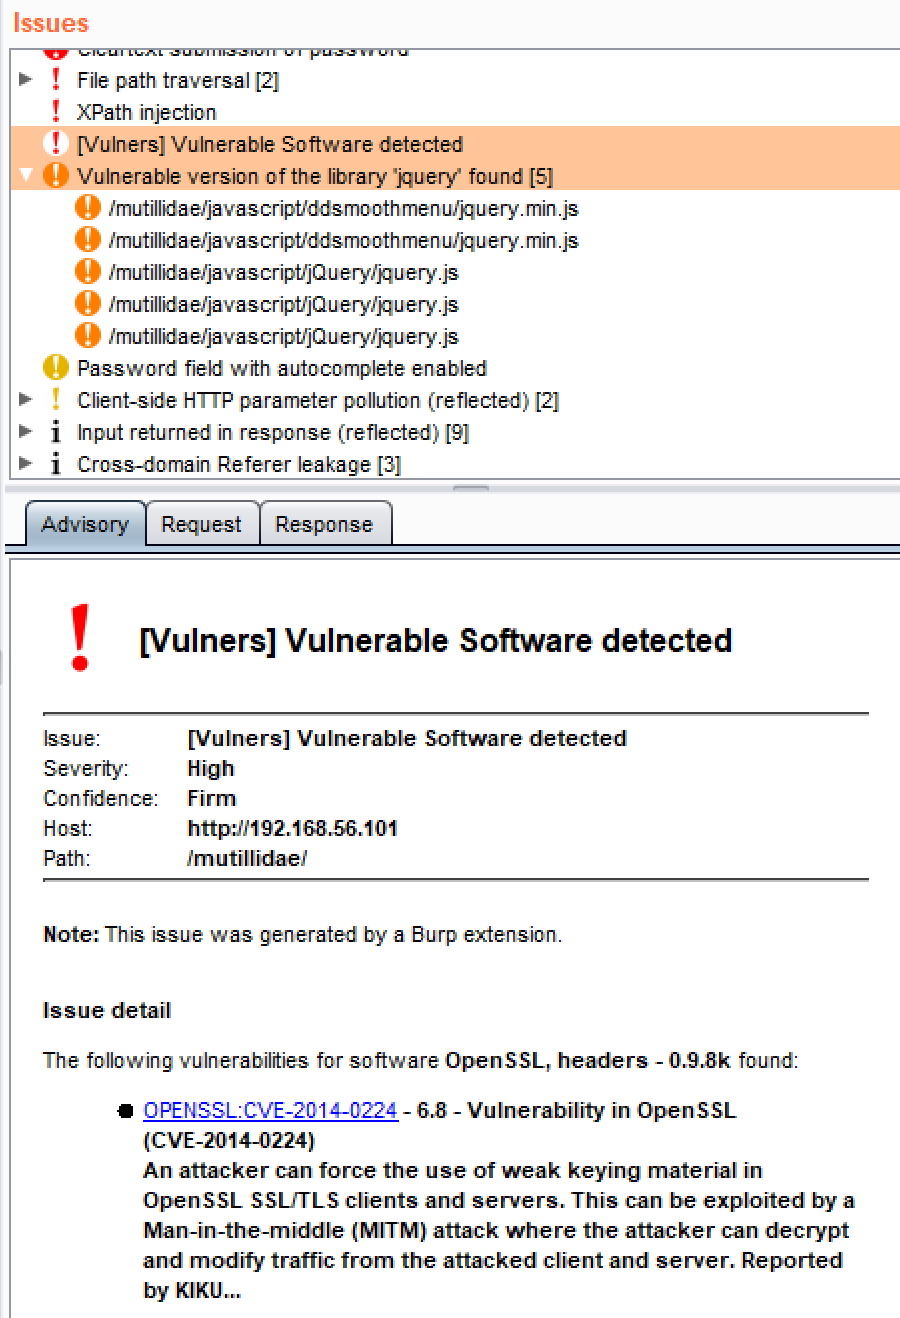Select Password field with autocomplete enabled issue
The height and width of the screenshot is (1318, 900).
coord(281,368)
